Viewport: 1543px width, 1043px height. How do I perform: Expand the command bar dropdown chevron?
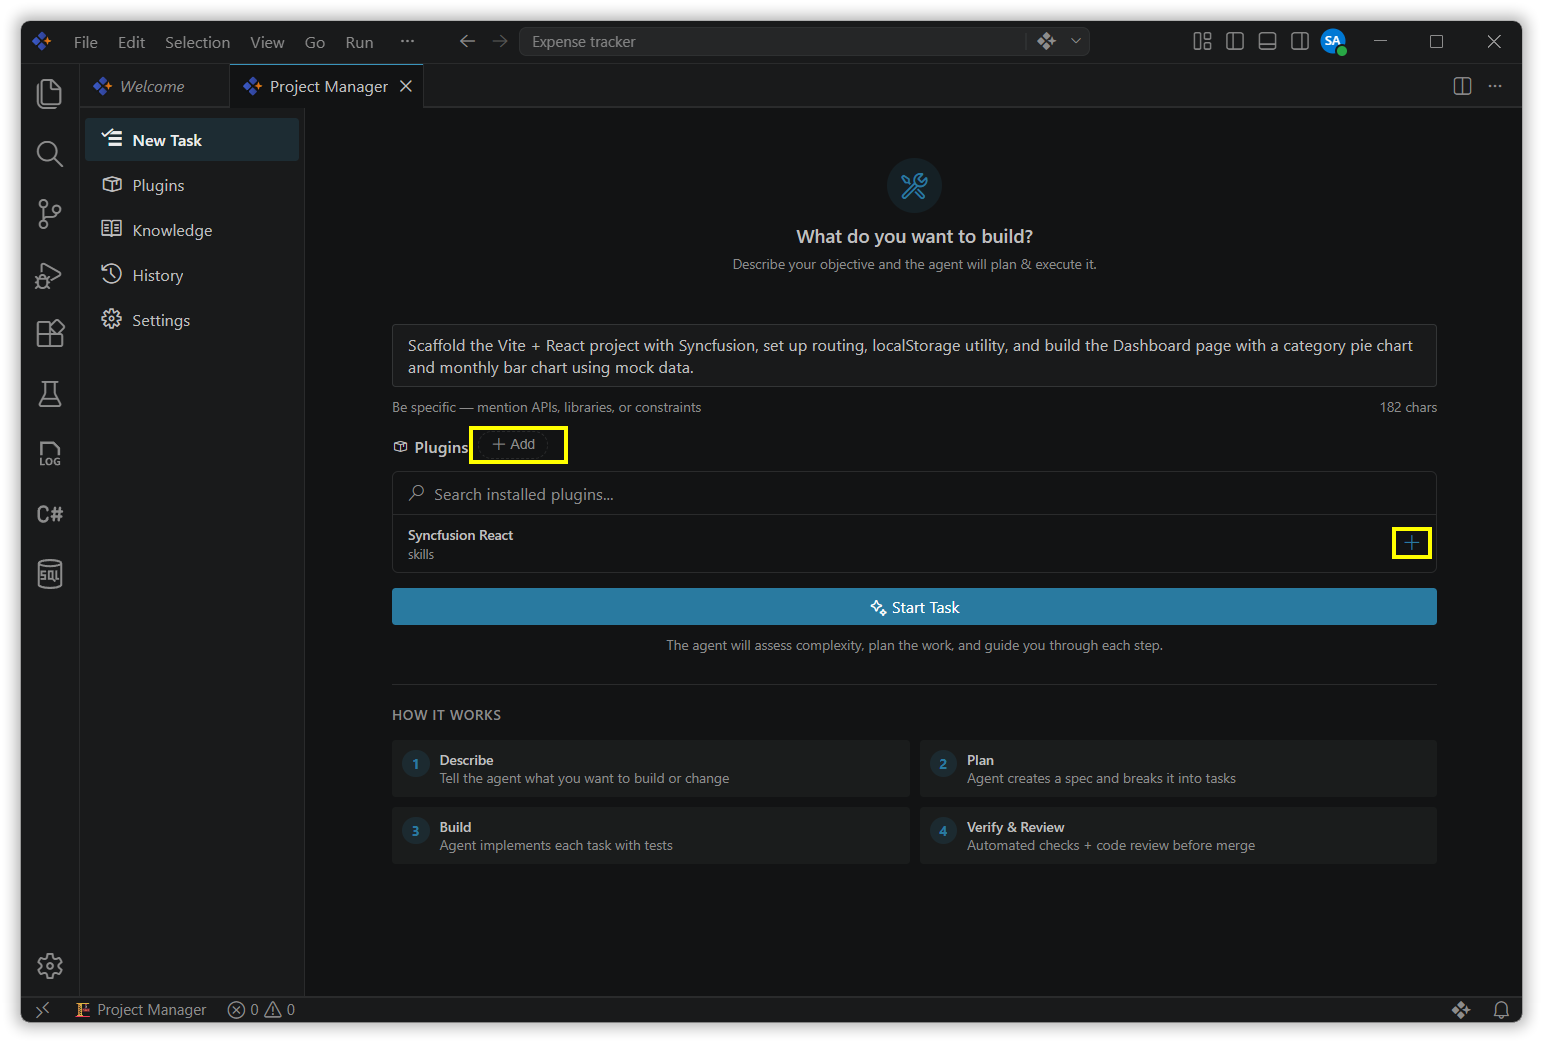(1076, 41)
